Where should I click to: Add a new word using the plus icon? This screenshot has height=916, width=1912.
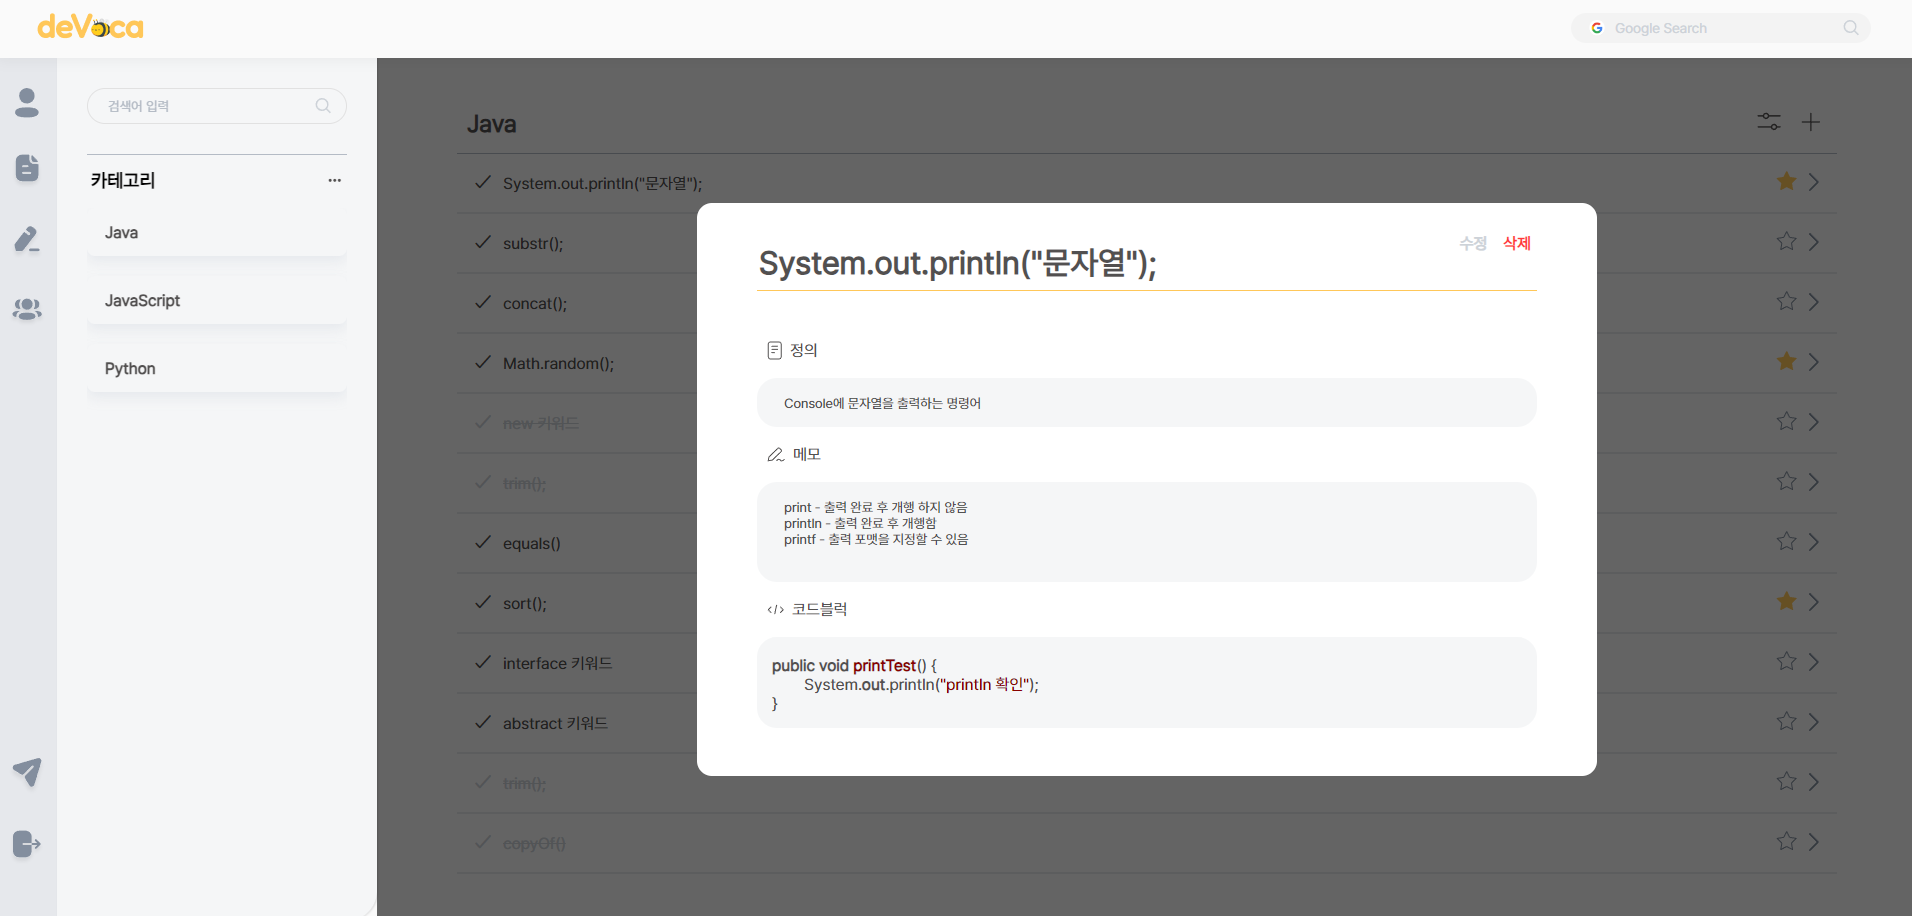(x=1811, y=121)
